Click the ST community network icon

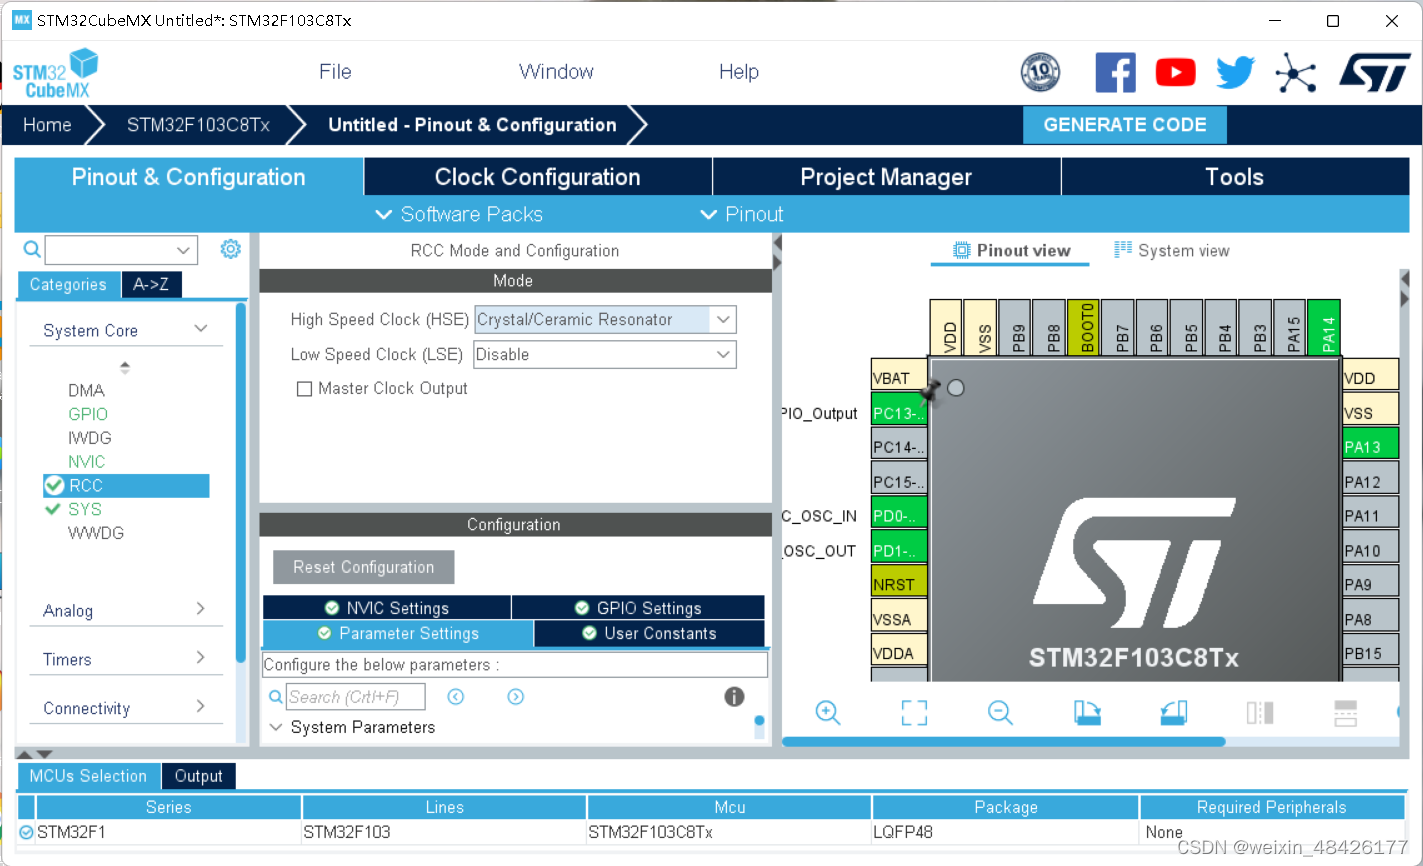1296,73
